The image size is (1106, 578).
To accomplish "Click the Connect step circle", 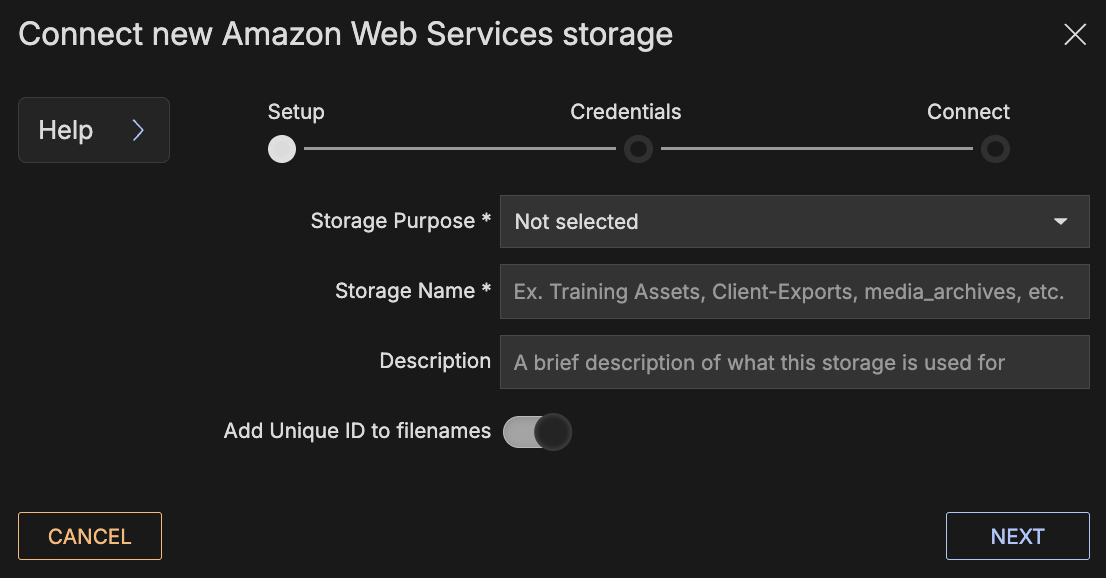I will point(994,150).
